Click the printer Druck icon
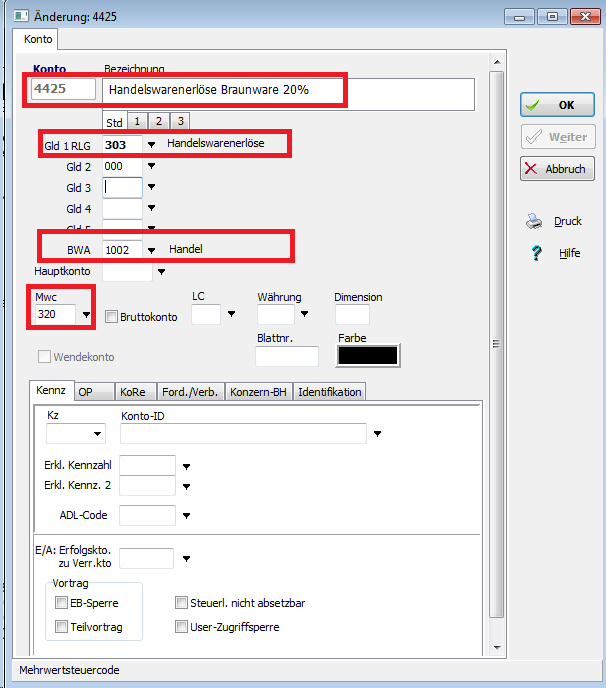 [535, 221]
